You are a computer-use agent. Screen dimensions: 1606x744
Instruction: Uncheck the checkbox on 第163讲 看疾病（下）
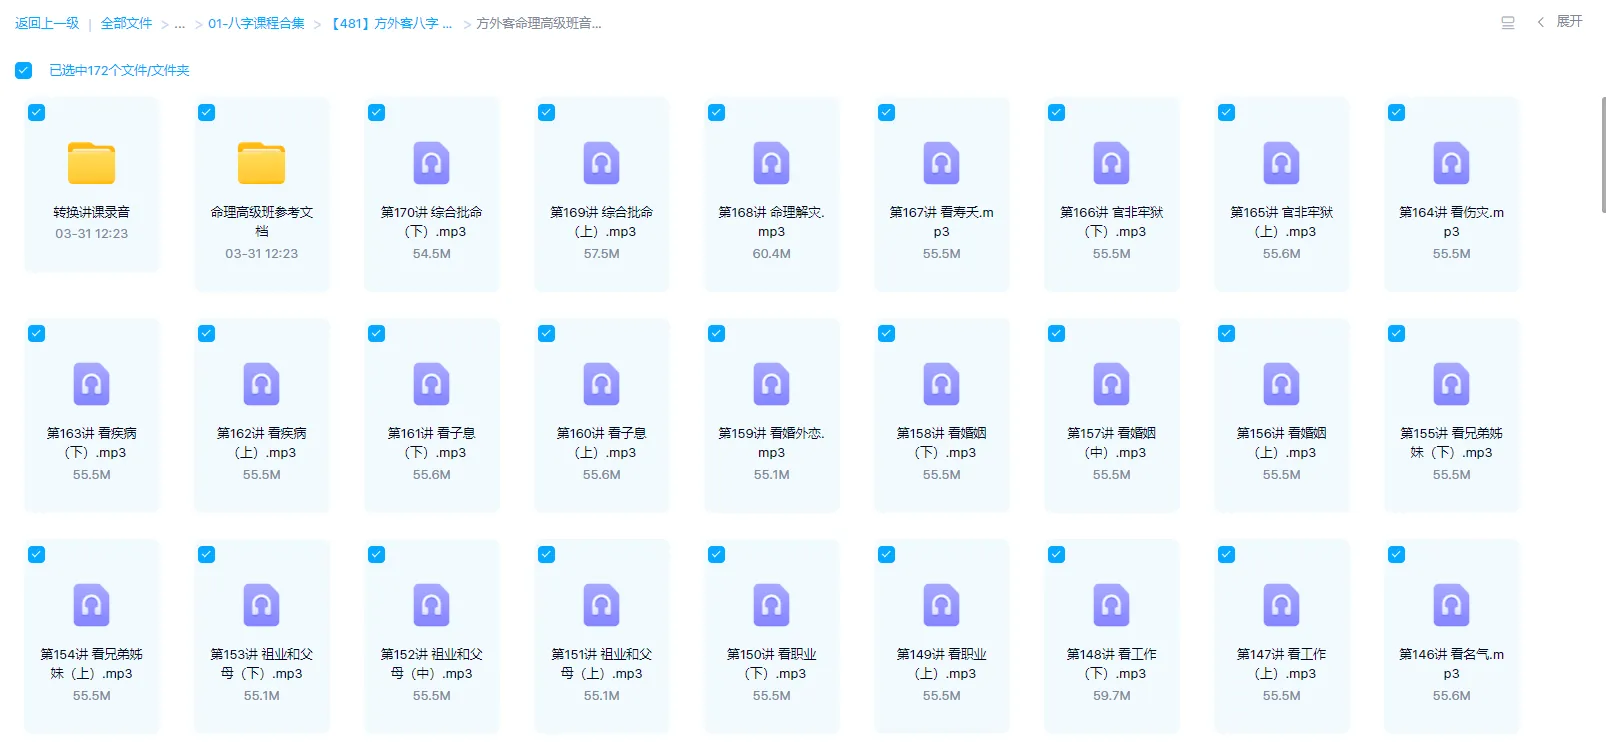(36, 333)
